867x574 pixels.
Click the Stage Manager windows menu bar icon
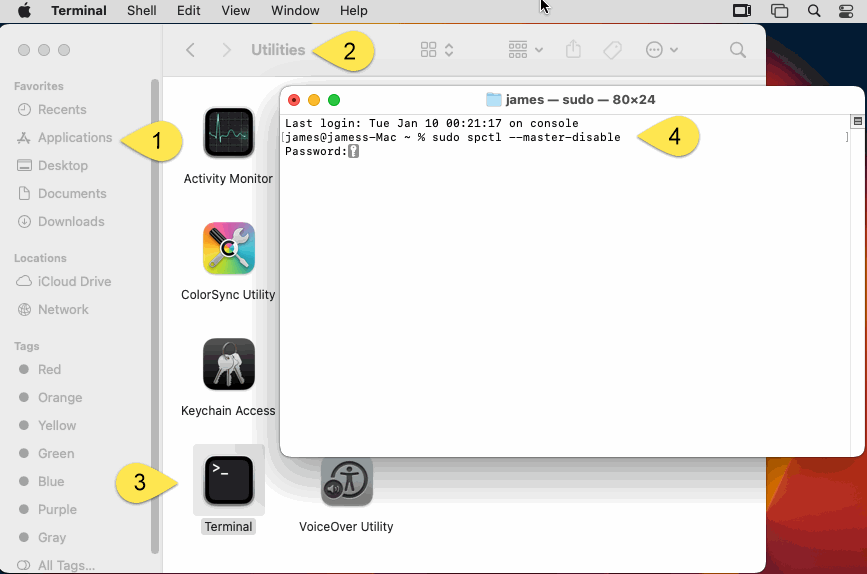pyautogui.click(x=779, y=11)
